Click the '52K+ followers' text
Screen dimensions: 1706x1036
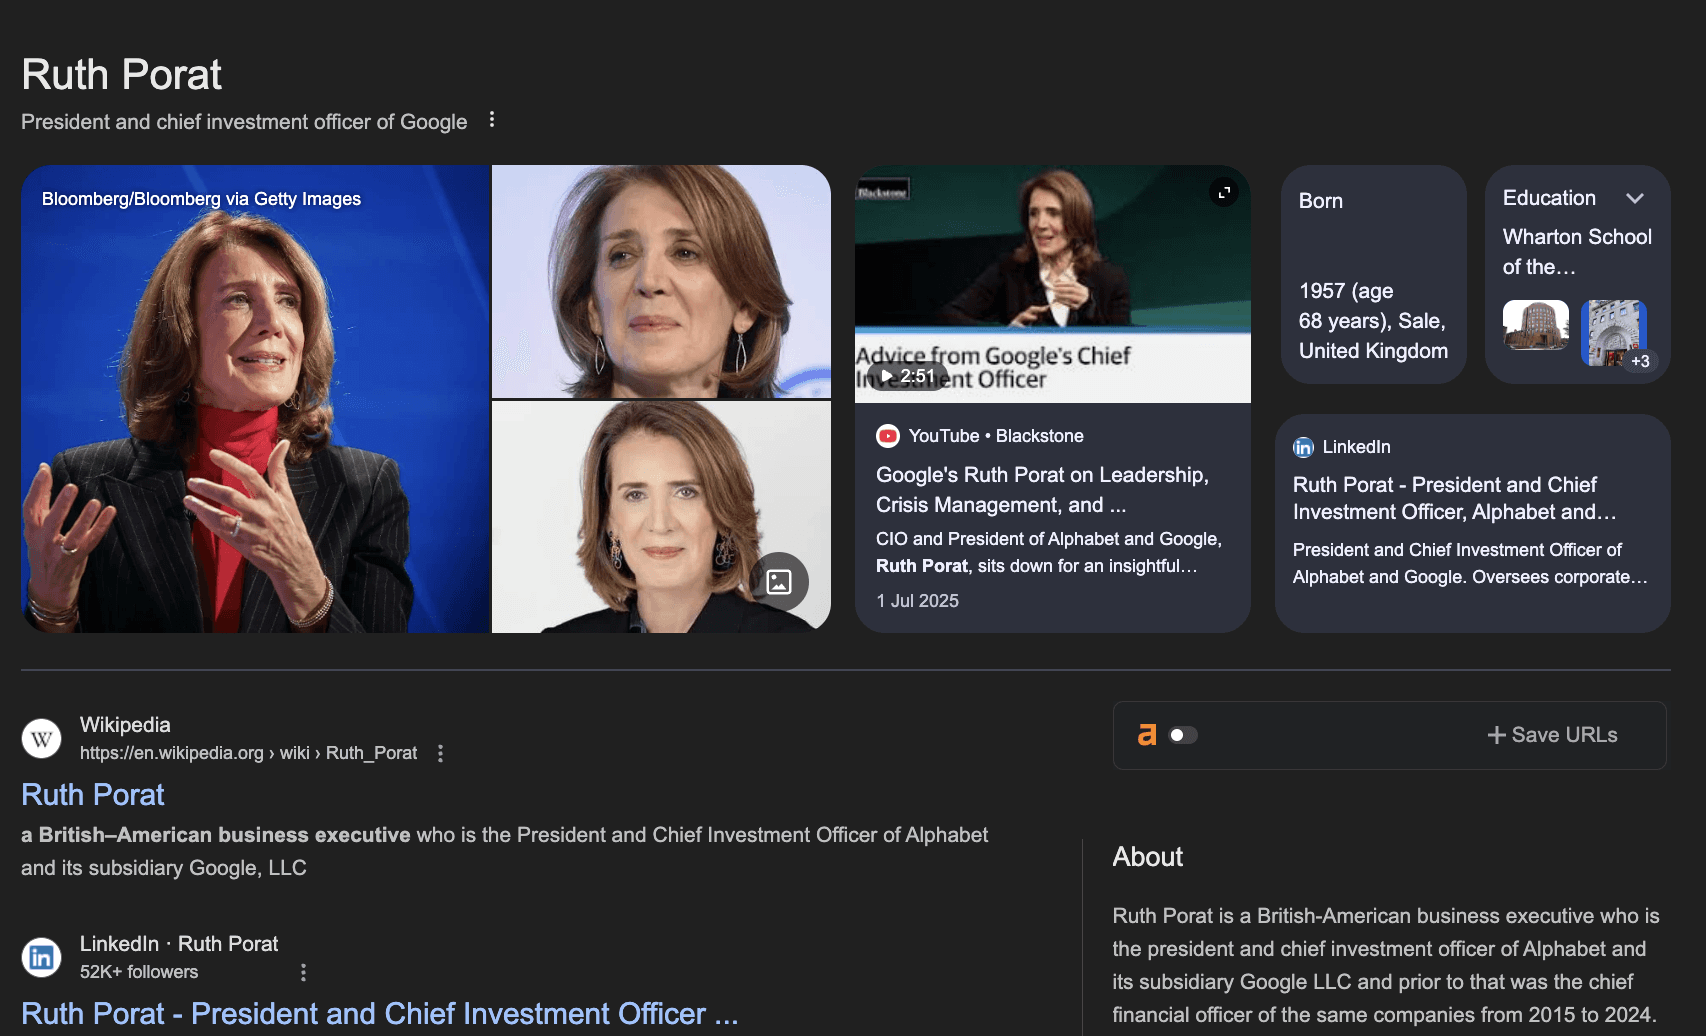pos(139,972)
